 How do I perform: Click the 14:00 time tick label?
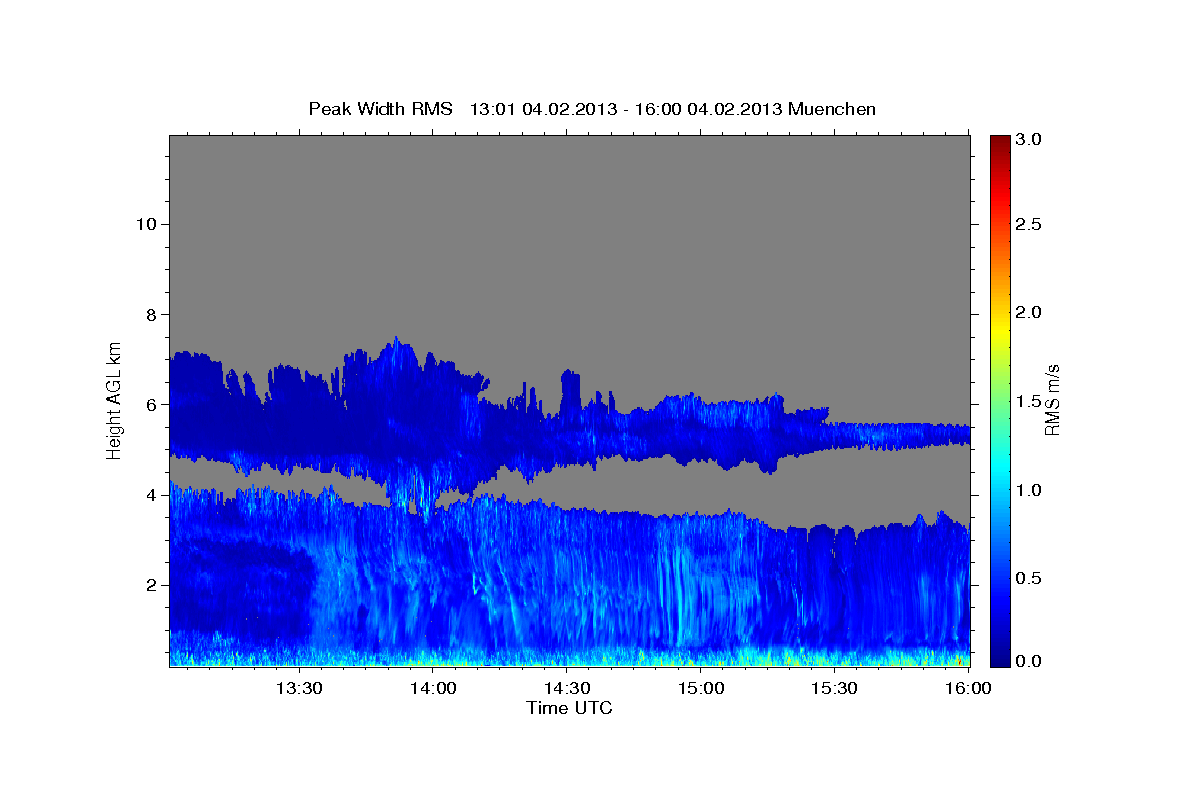point(432,688)
